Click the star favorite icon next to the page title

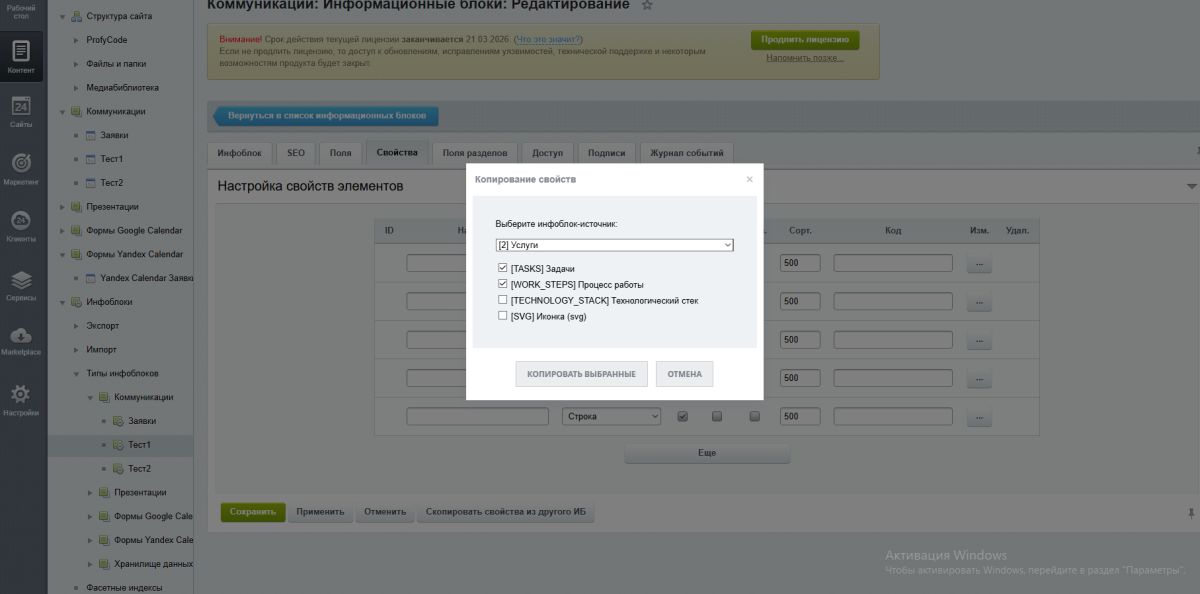click(647, 5)
